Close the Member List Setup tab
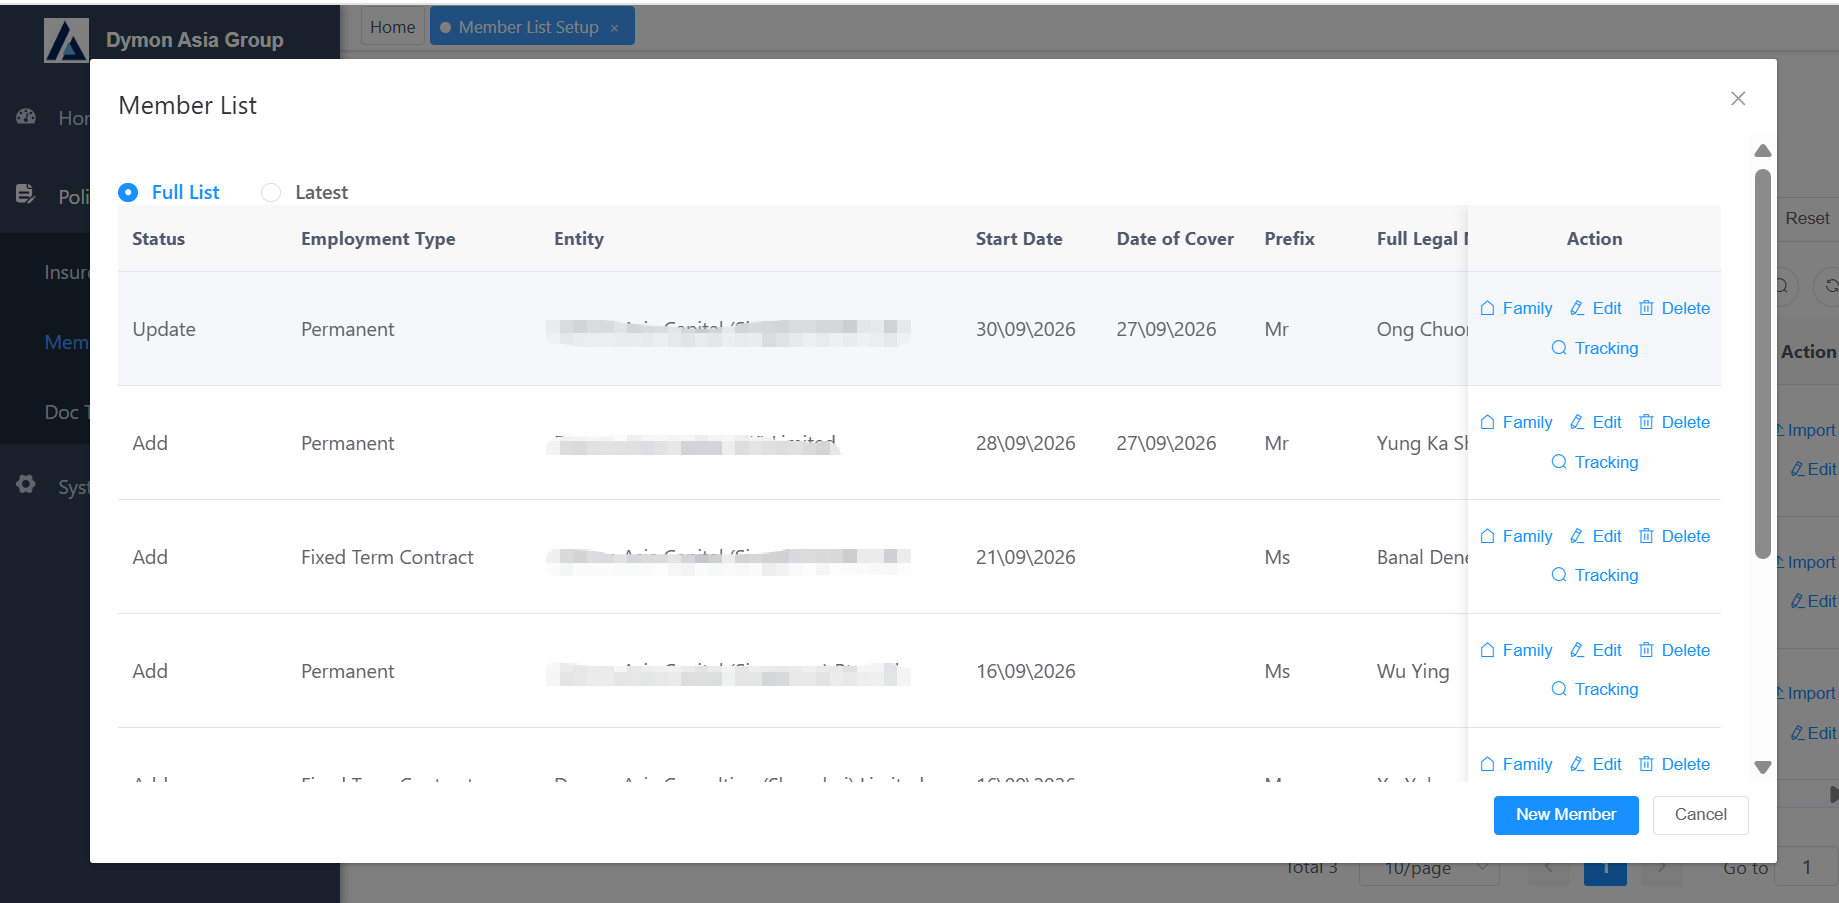 [x=614, y=28]
